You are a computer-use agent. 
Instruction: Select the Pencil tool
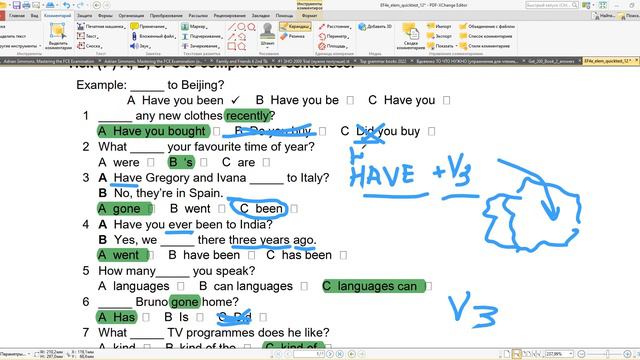[x=295, y=27]
